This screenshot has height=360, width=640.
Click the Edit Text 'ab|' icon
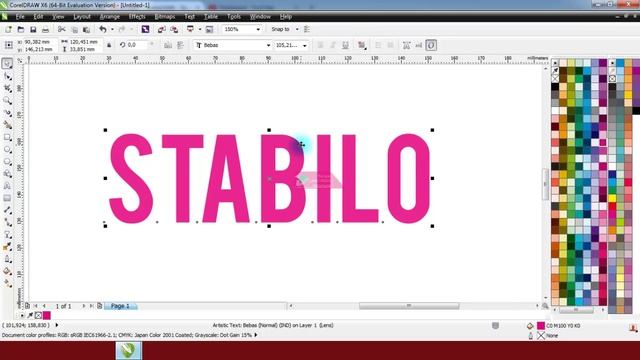(x=418, y=45)
